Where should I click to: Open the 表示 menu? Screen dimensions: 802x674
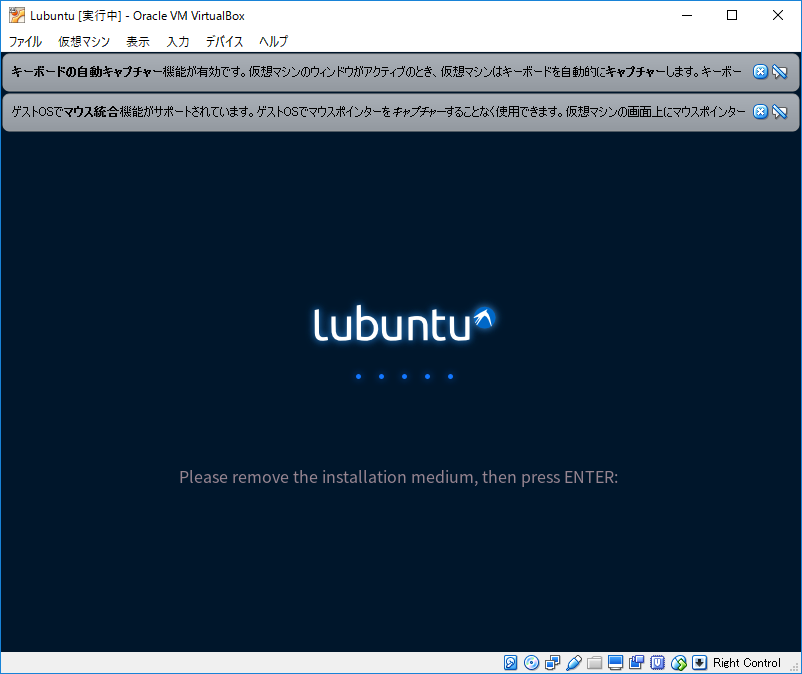point(138,41)
